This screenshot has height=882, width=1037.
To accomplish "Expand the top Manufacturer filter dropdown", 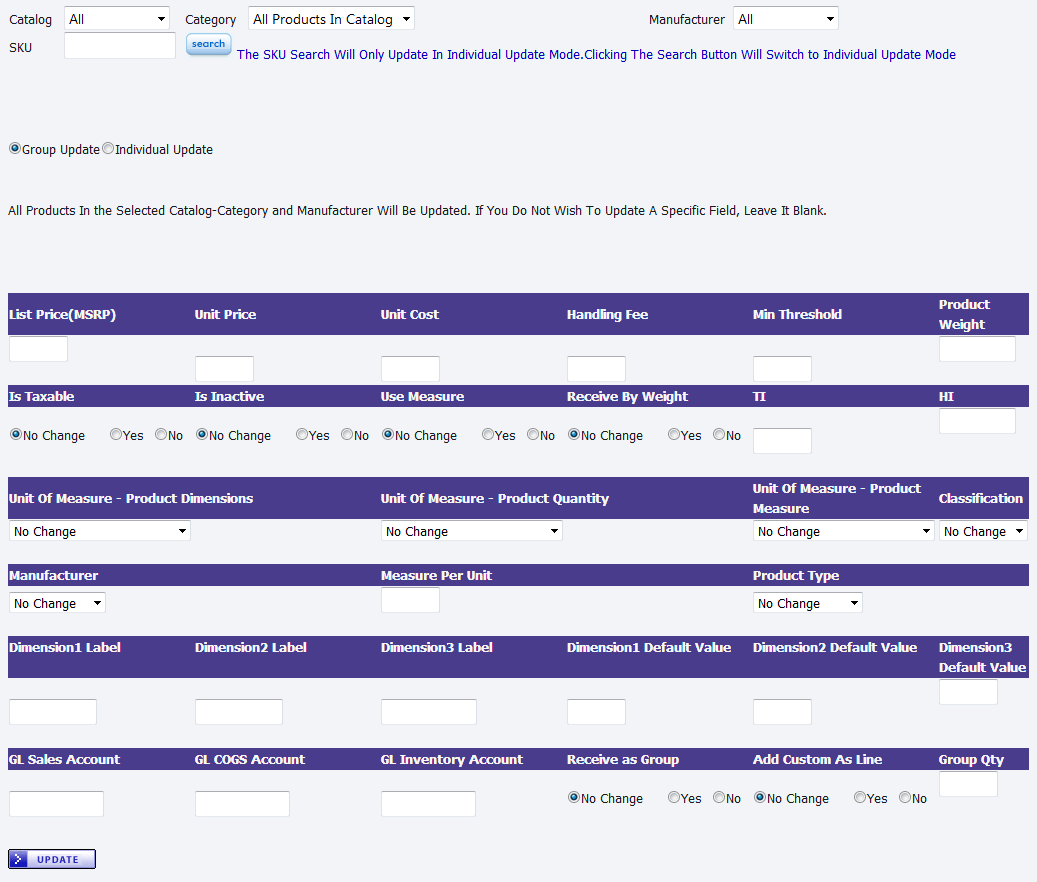I will [785, 19].
